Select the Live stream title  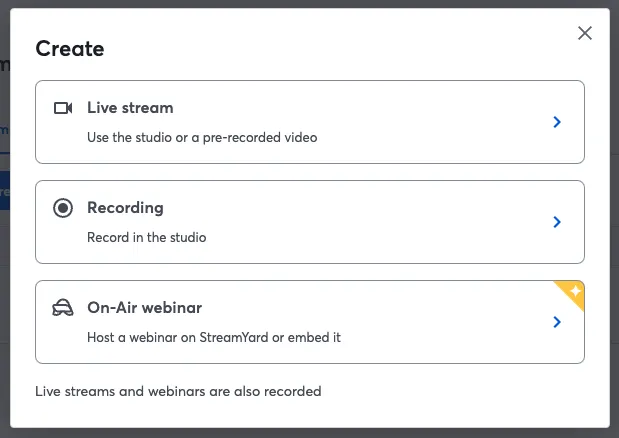[130, 108]
